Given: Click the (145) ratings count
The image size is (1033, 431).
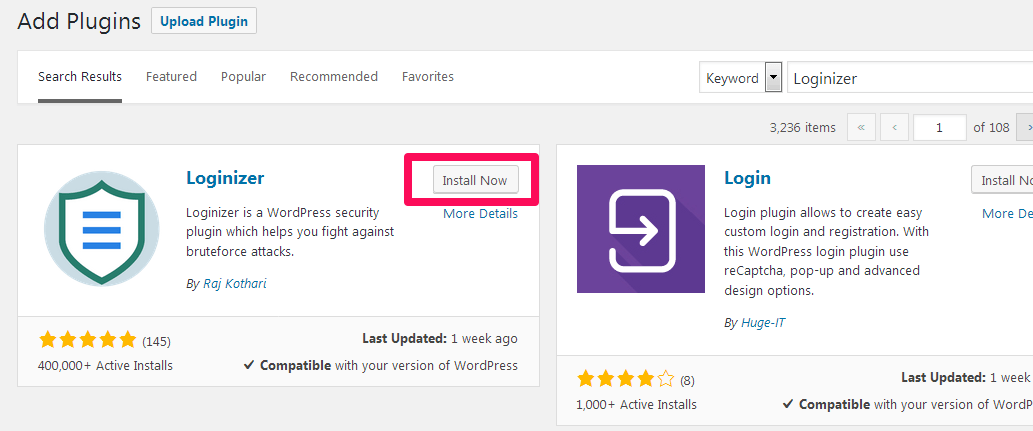Looking at the screenshot, I should point(156,341).
